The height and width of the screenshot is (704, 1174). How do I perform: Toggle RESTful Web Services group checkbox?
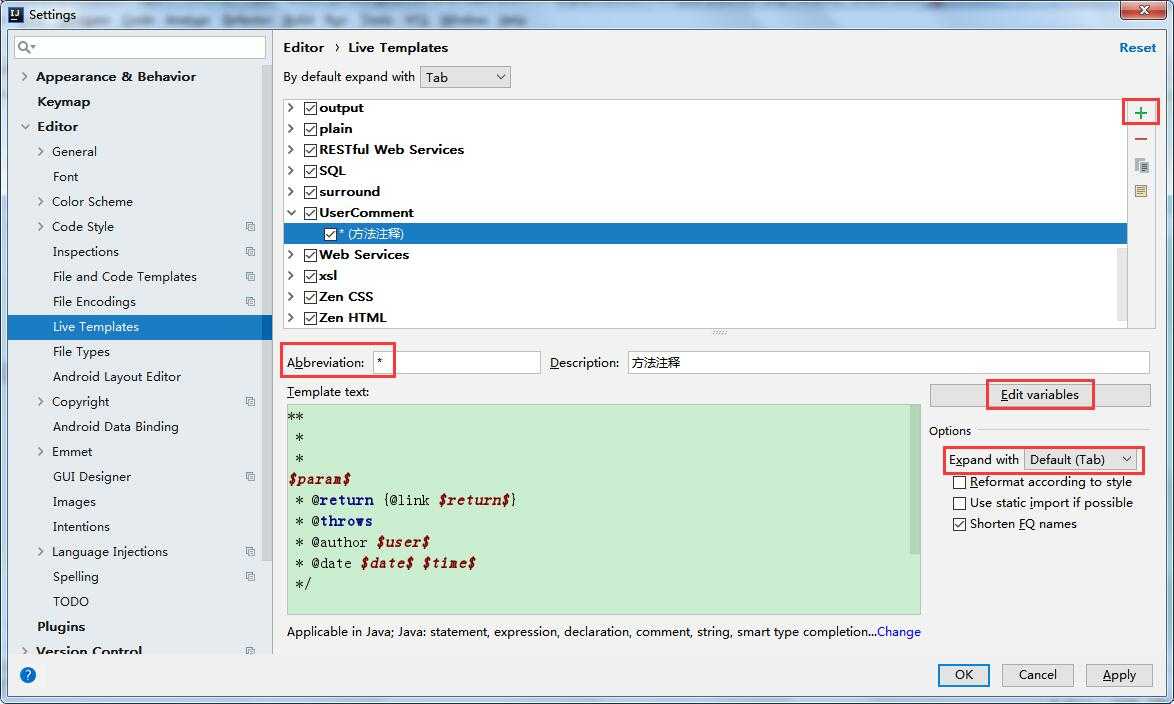311,150
